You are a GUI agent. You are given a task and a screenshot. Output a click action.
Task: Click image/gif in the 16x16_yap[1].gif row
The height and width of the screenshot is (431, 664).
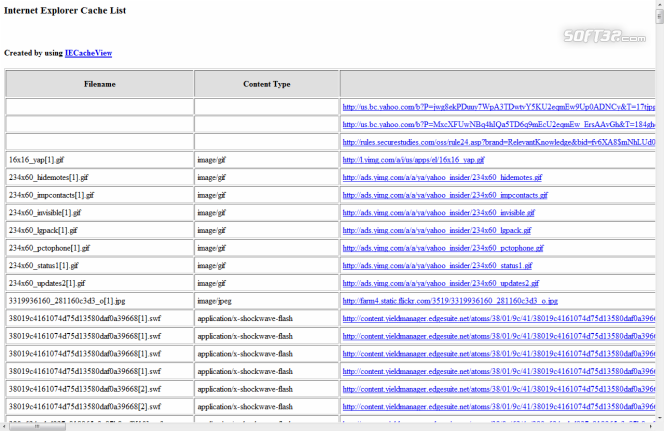click(266, 160)
